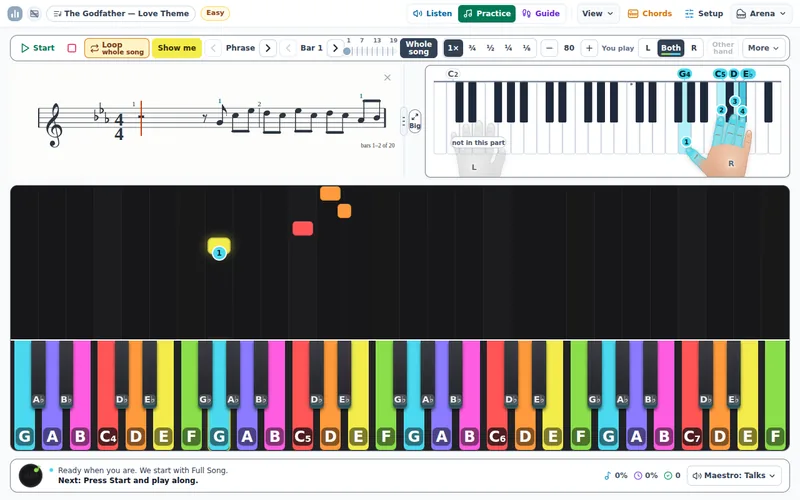Click the Show me button

[177, 48]
